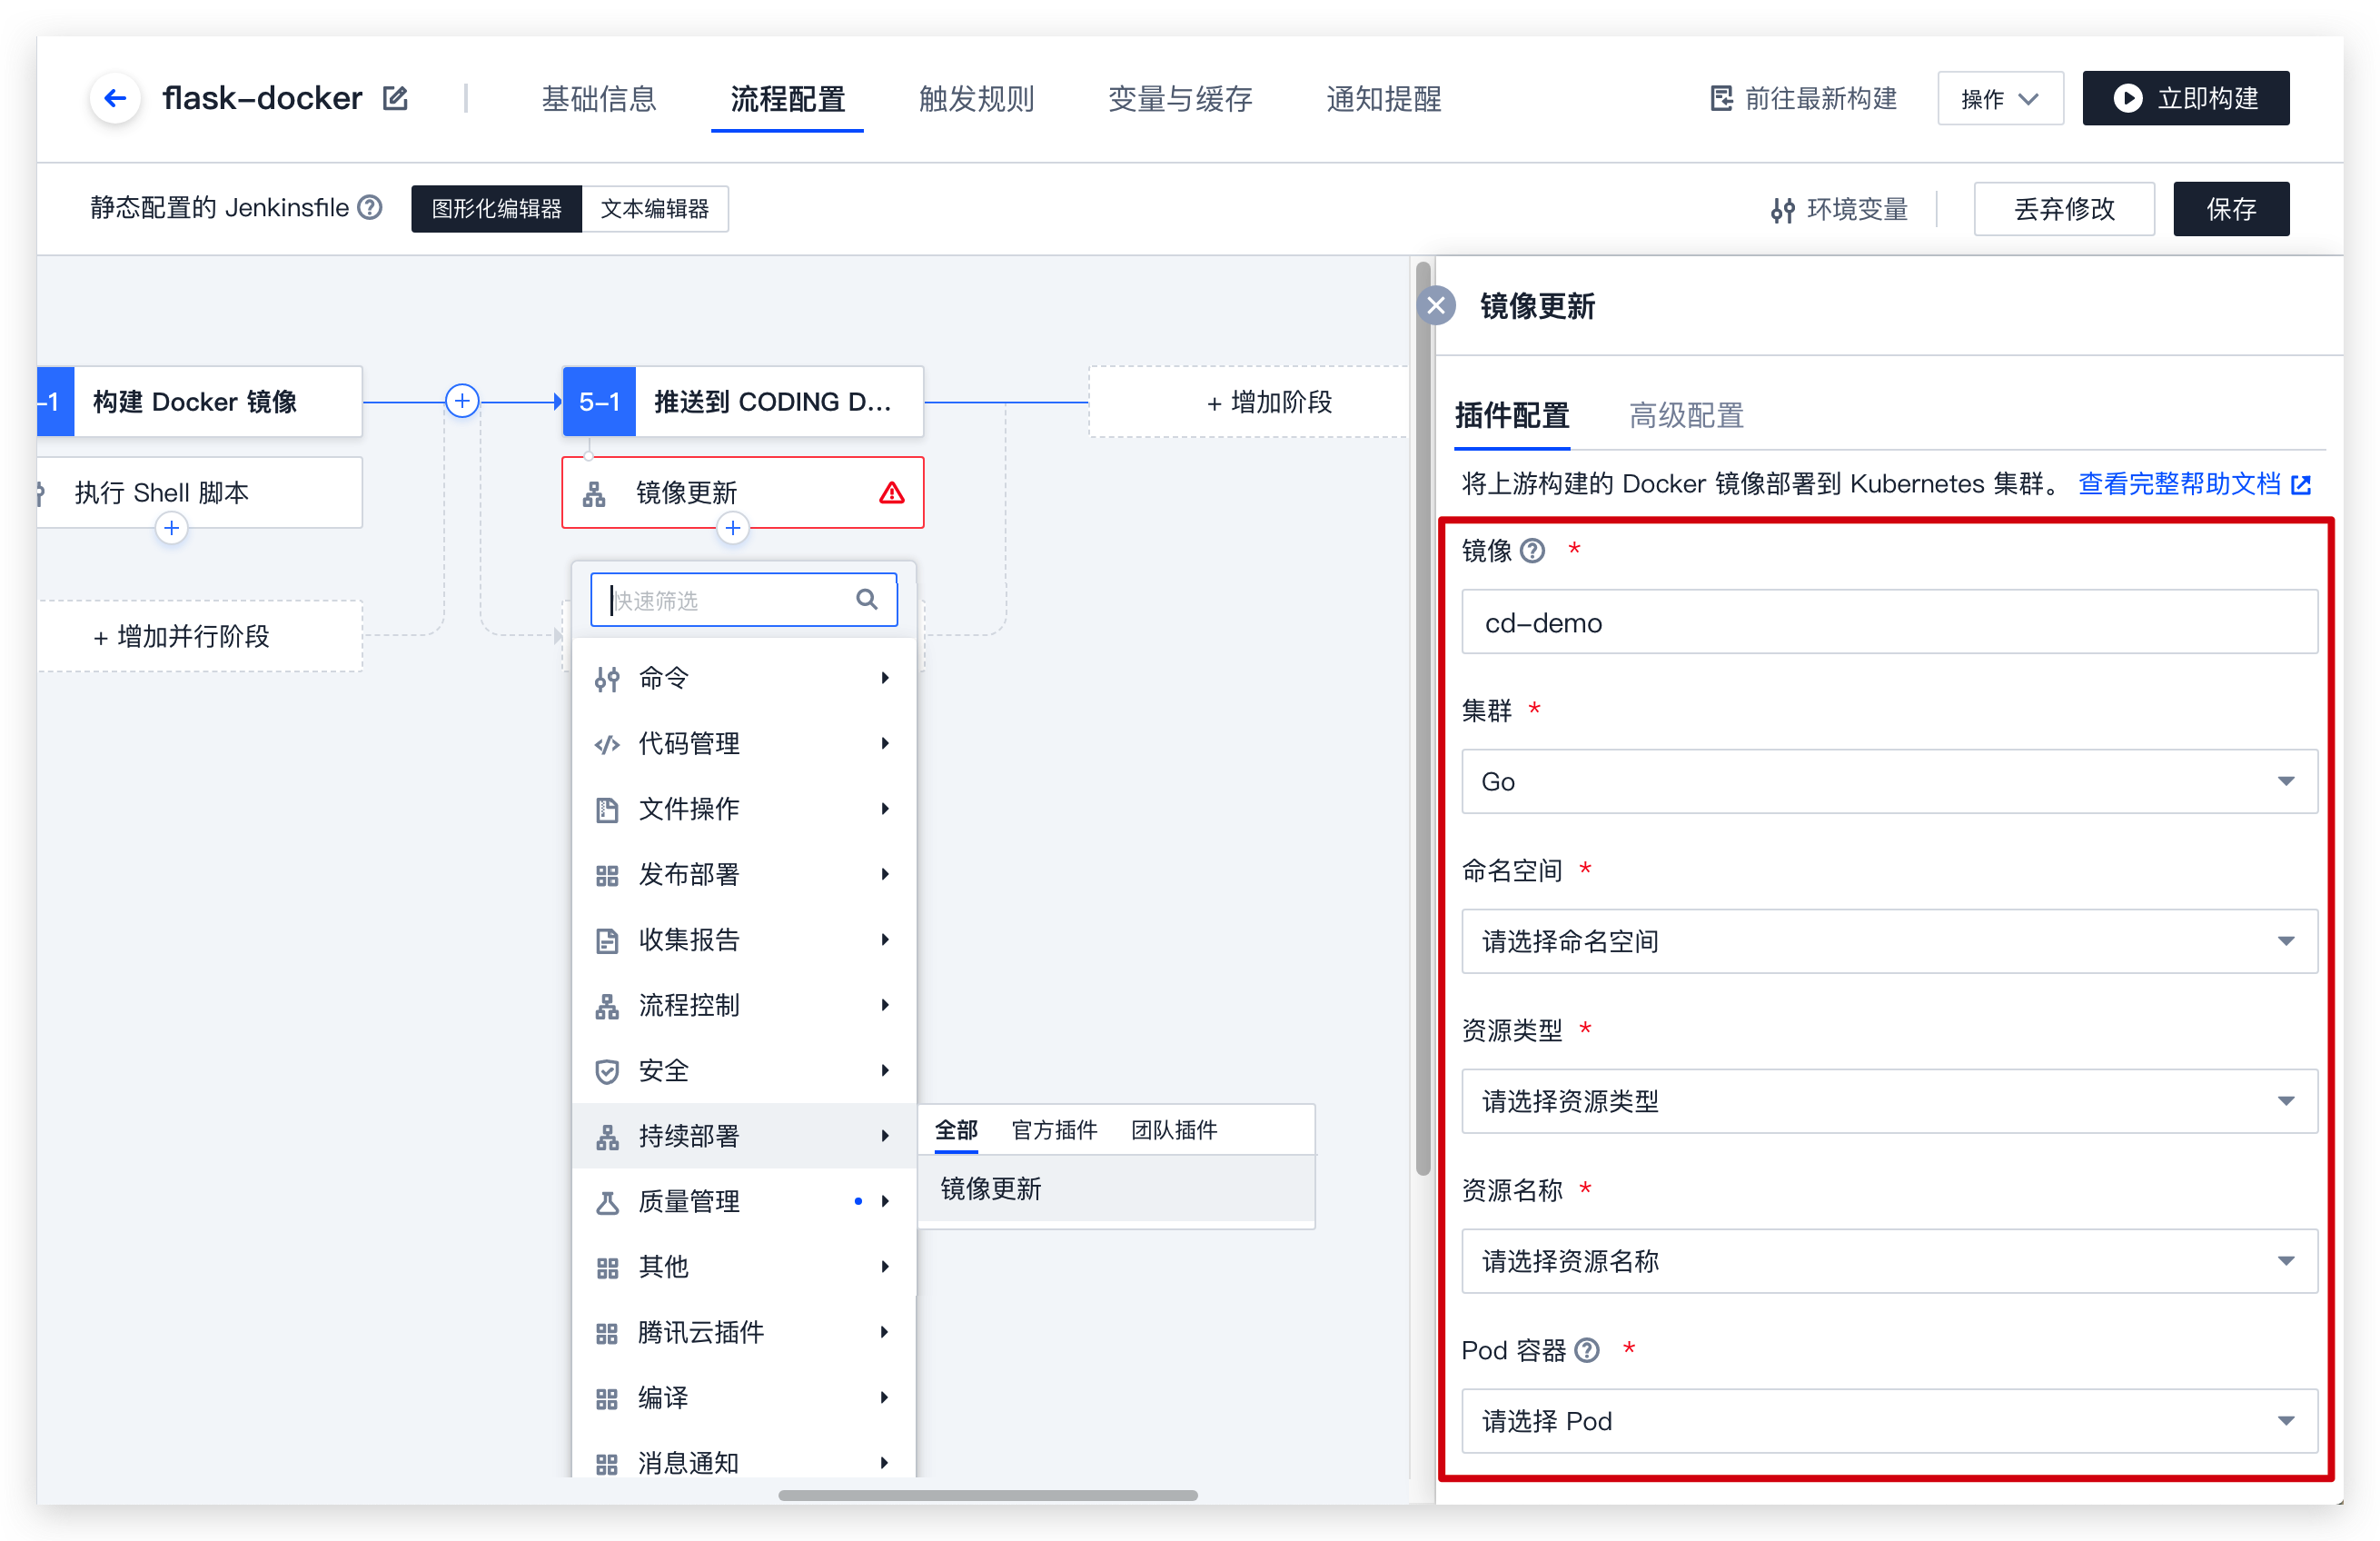Switch to 基础信息 tab
This screenshot has height=1541, width=2380.
tap(598, 98)
